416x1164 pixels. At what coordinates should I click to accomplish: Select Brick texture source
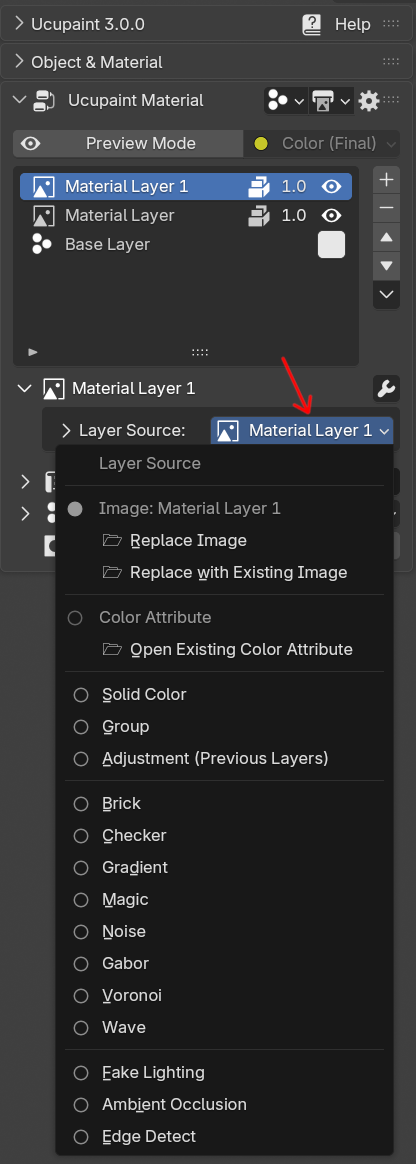pos(225,803)
